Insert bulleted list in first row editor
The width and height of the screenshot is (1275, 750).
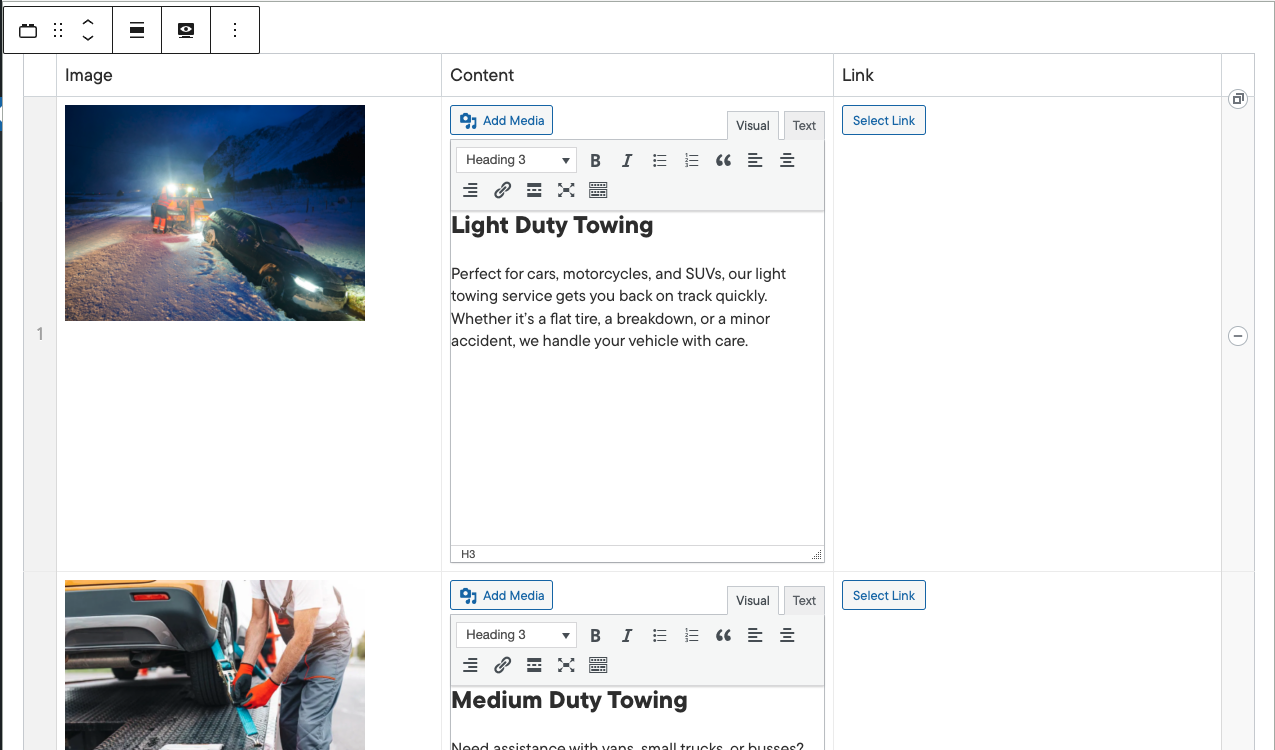[x=659, y=161]
